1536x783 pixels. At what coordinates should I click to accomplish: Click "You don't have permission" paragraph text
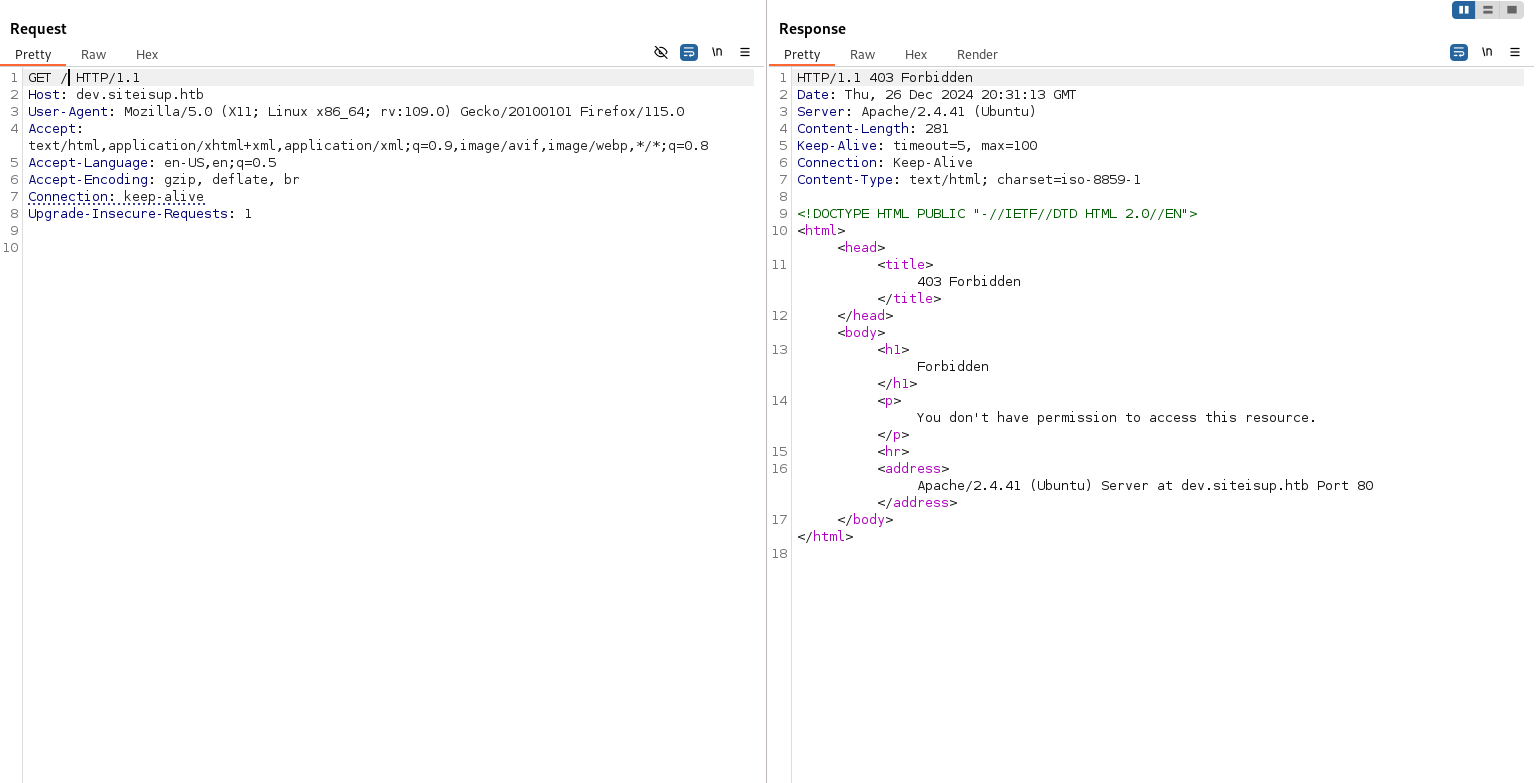(x=1117, y=417)
